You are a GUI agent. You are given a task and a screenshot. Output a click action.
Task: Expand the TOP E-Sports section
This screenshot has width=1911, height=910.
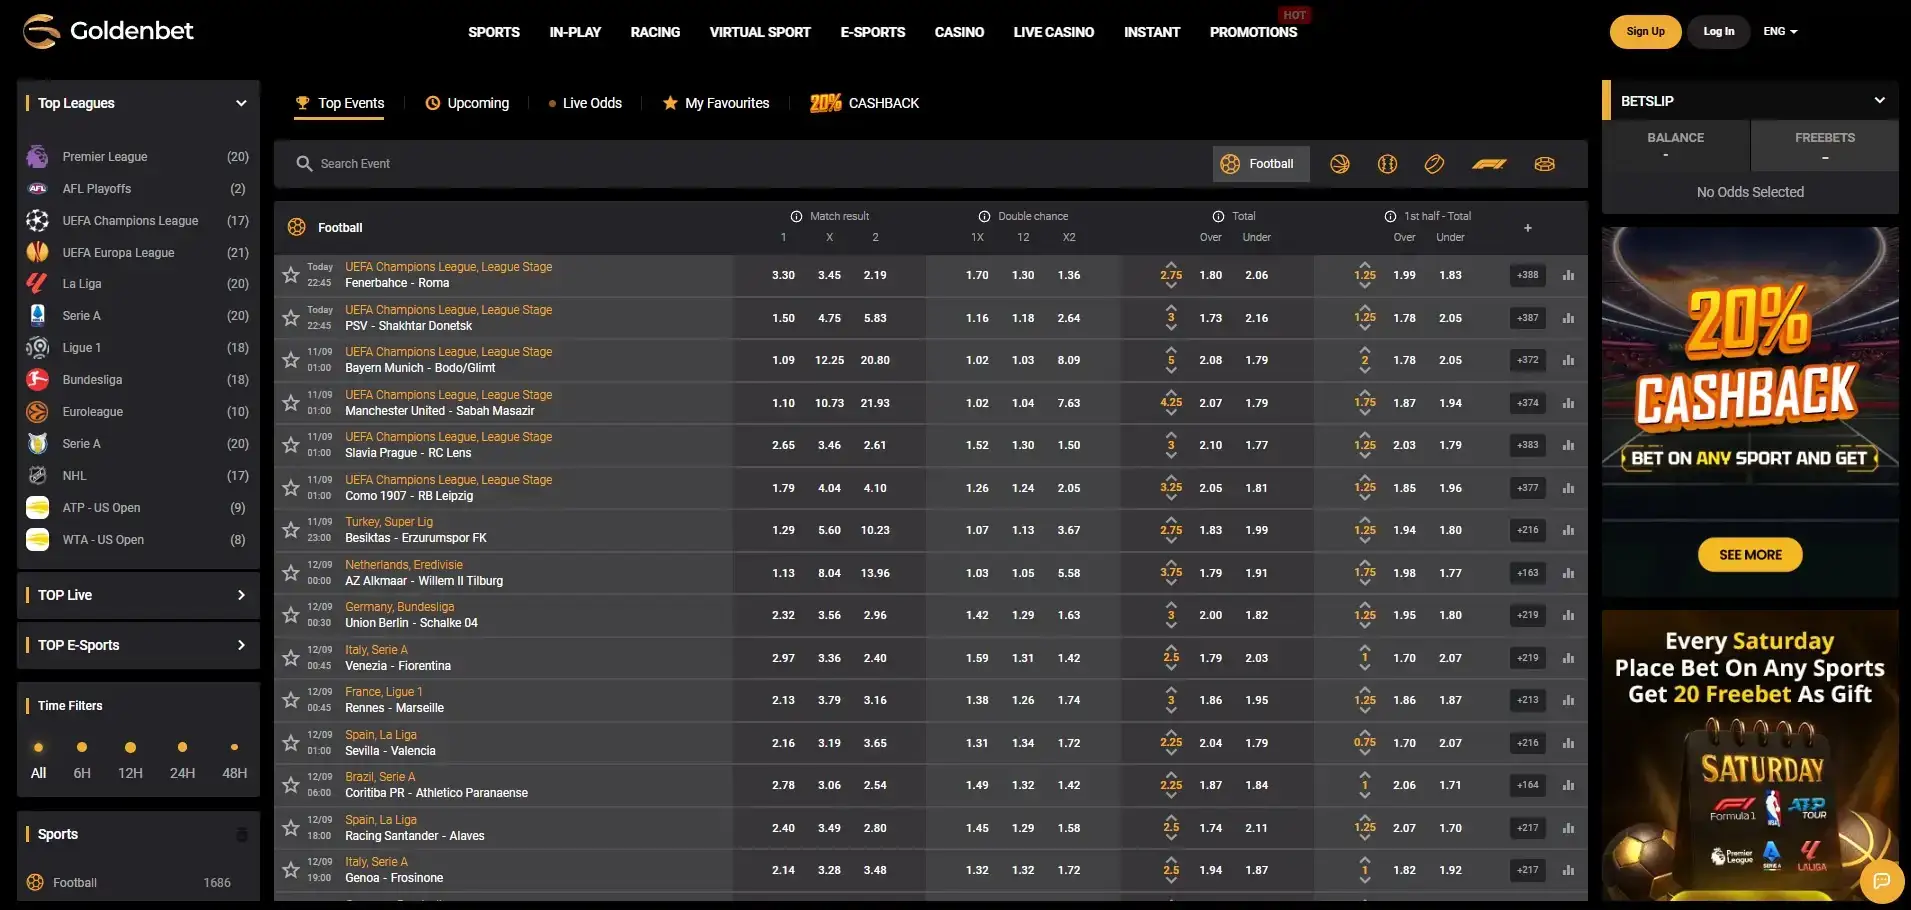(139, 645)
